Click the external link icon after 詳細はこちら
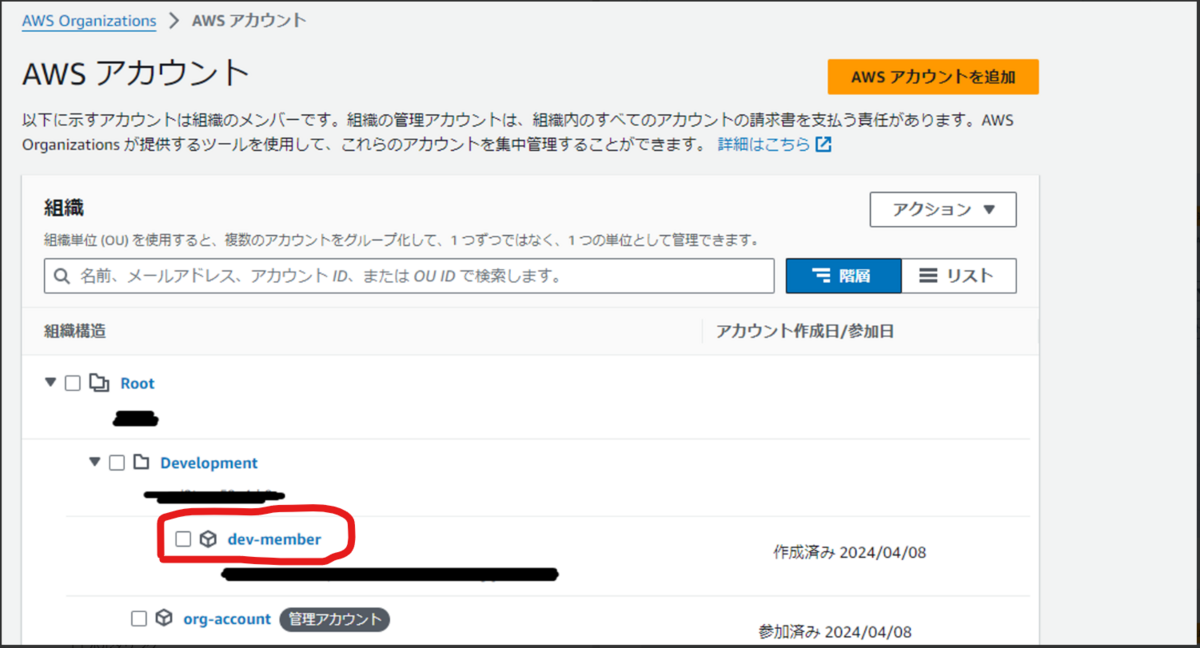Image resolution: width=1200 pixels, height=648 pixels. pos(823,144)
